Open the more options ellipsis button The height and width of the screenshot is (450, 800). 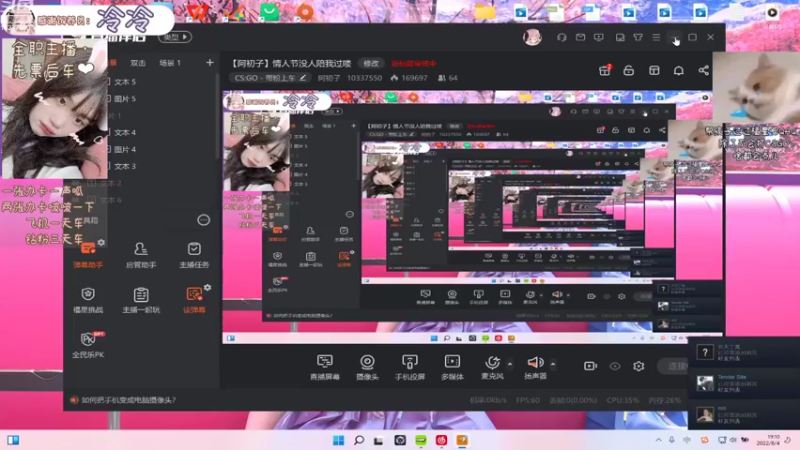204,220
